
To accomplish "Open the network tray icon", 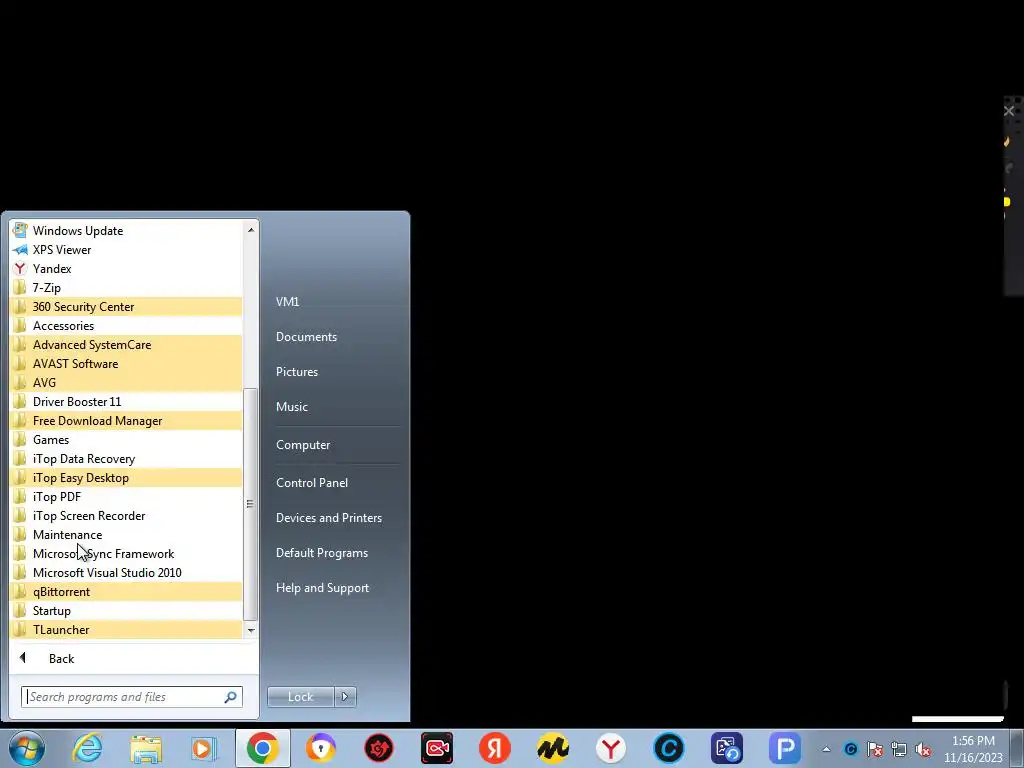I will pyautogui.click(x=899, y=749).
